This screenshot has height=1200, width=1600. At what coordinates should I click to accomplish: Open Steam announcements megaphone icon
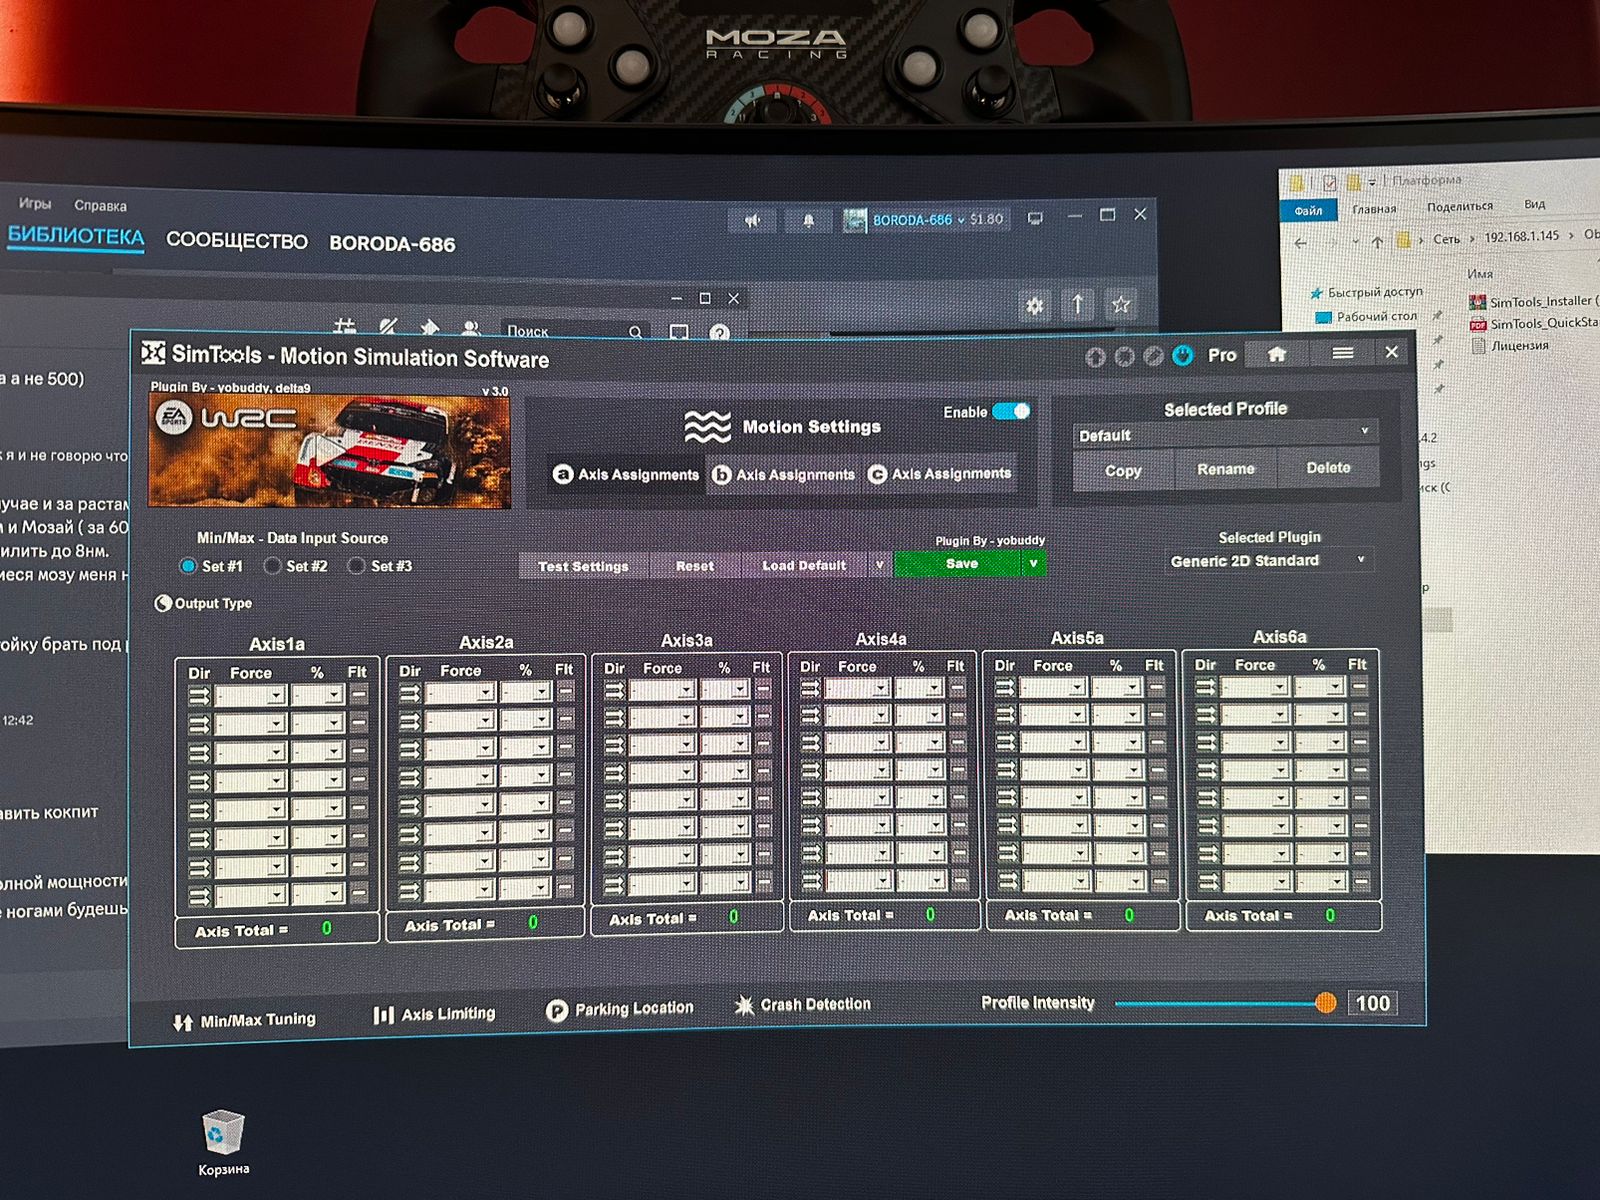752,221
